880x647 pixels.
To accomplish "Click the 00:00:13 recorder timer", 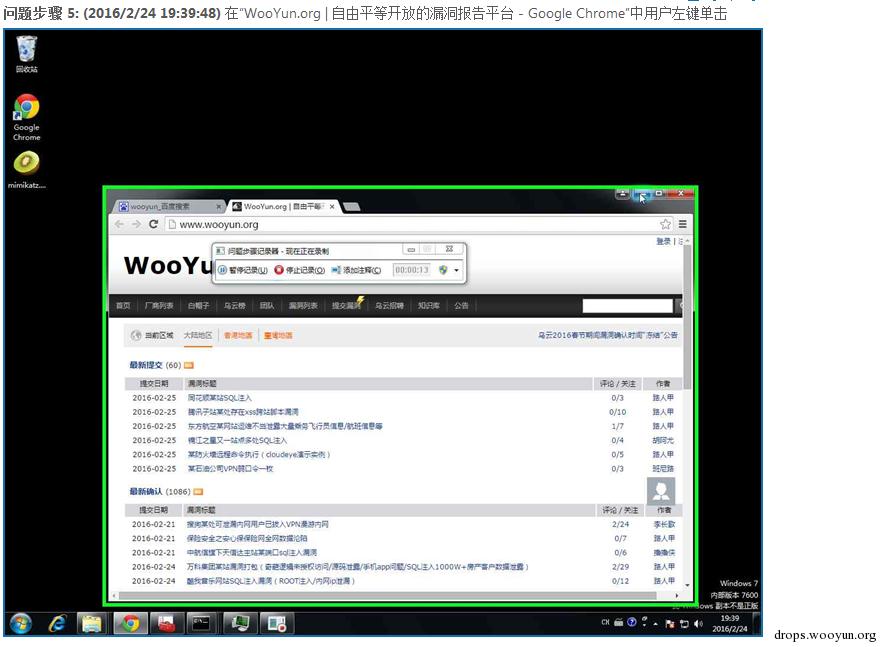I will click(x=411, y=270).
